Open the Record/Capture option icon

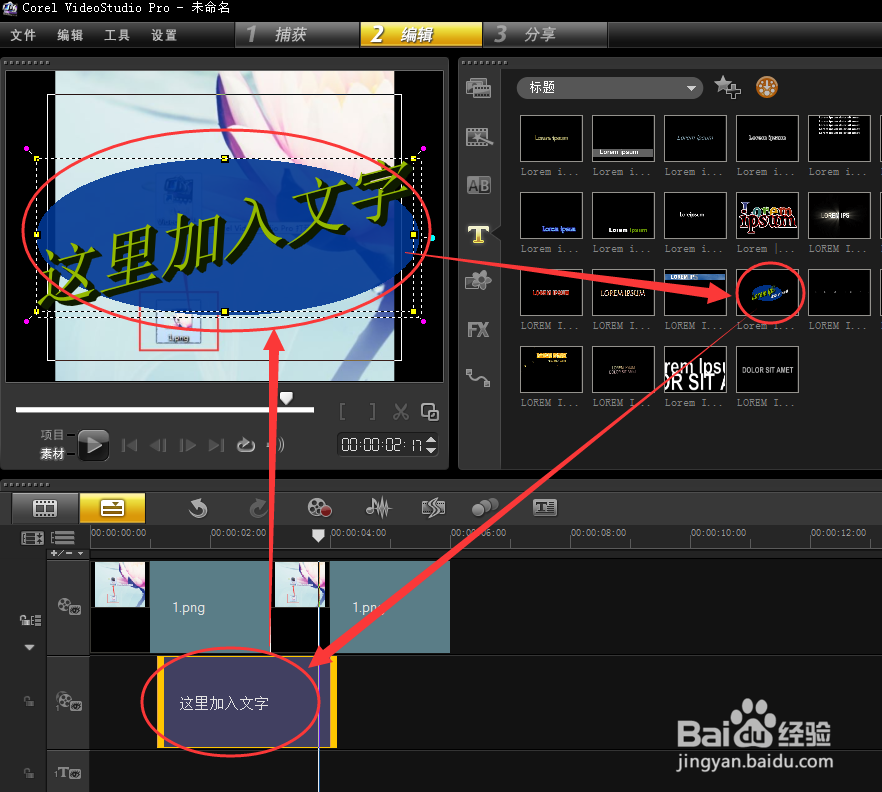click(x=320, y=507)
